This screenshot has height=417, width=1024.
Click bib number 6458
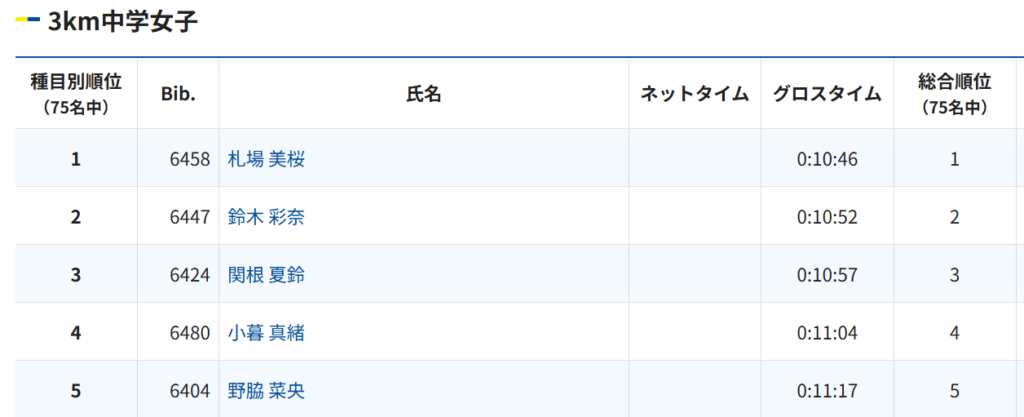pos(190,159)
